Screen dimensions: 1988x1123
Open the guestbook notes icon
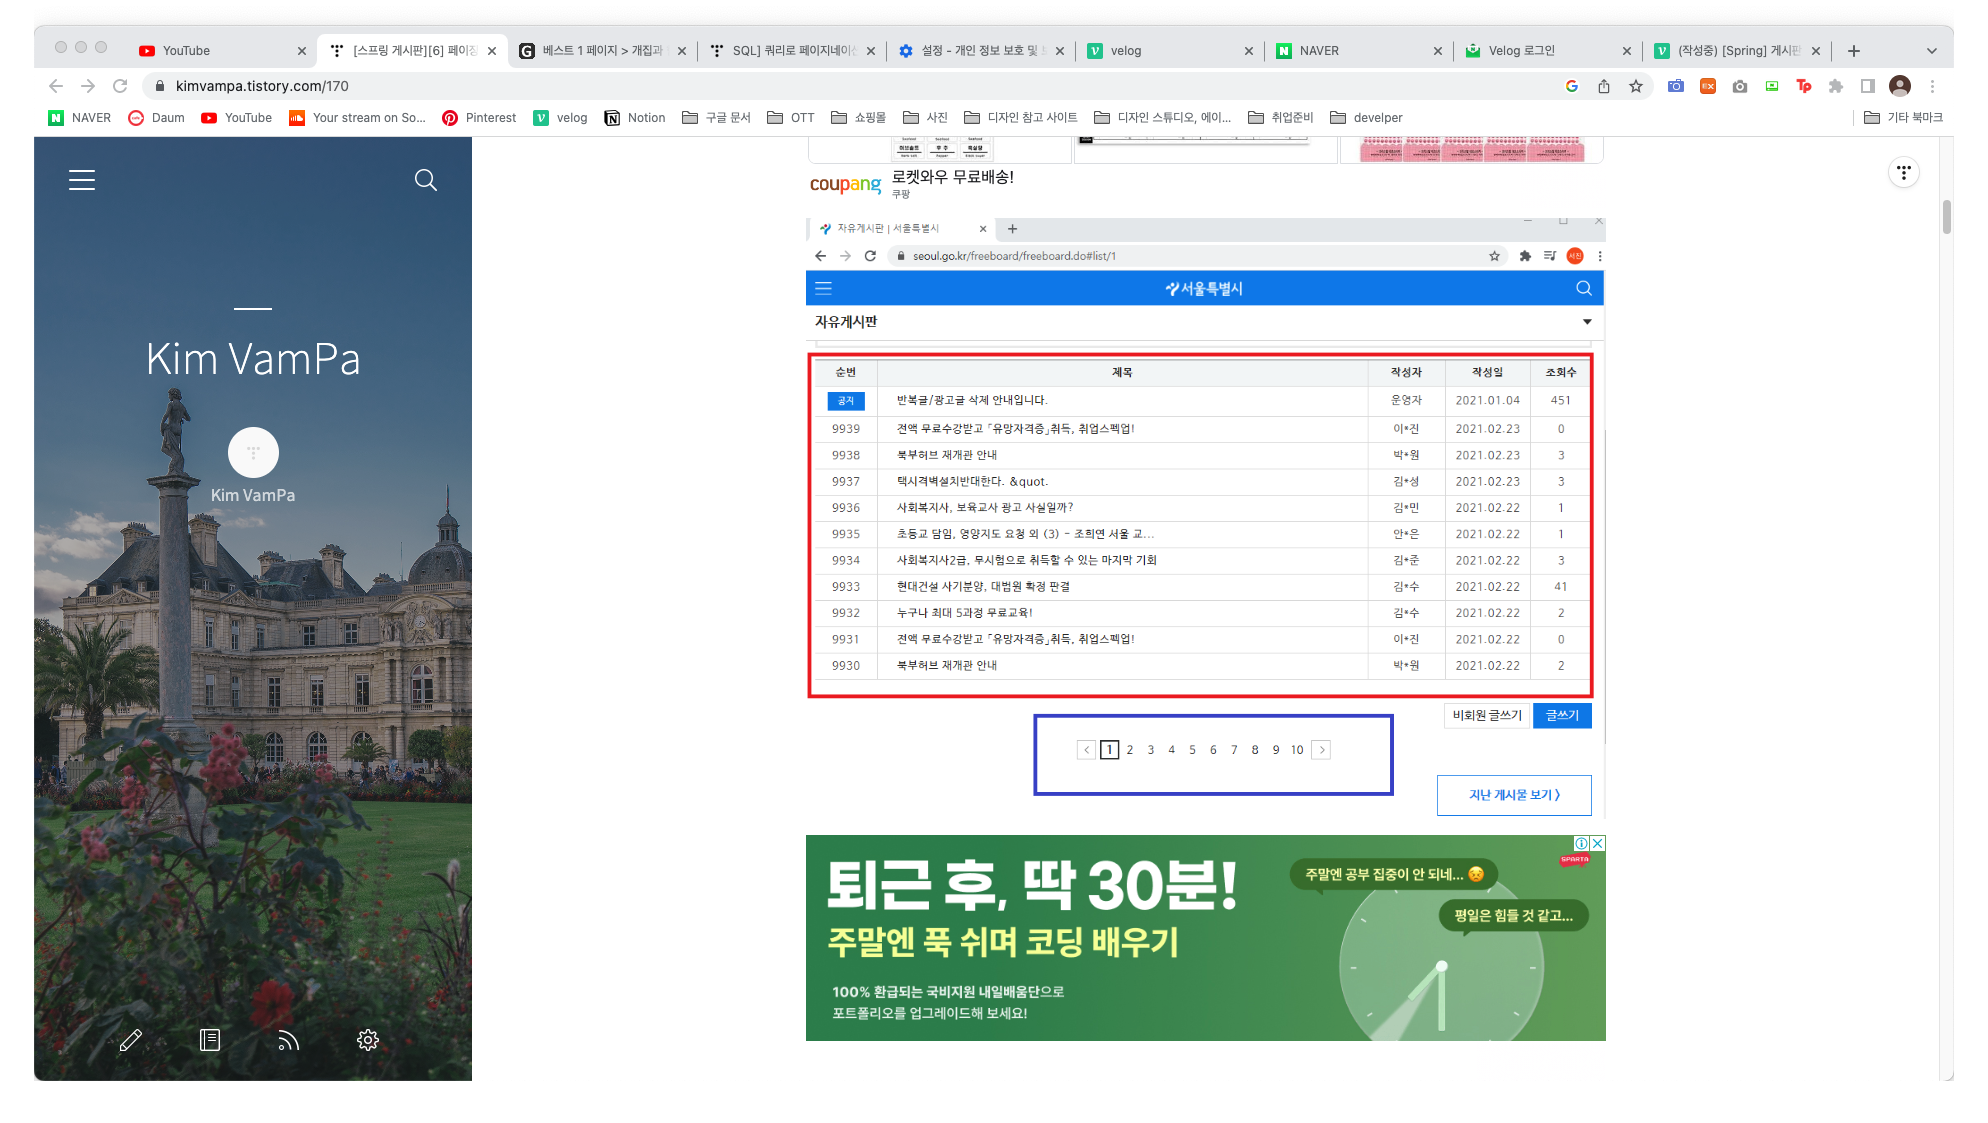[x=210, y=1040]
